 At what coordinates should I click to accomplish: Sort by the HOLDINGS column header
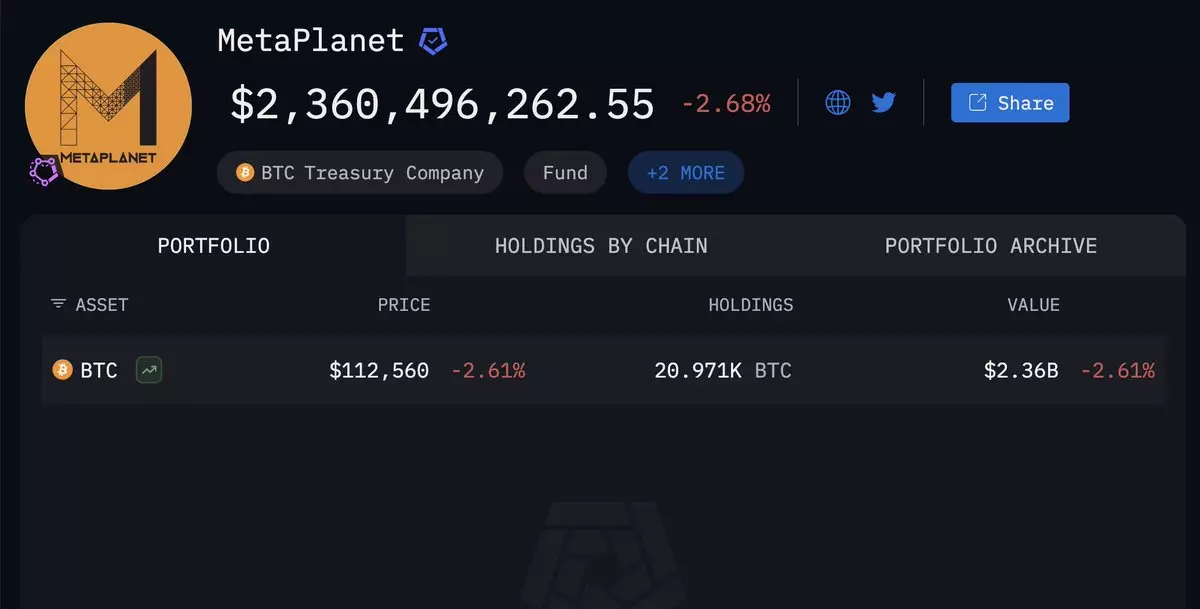click(751, 305)
